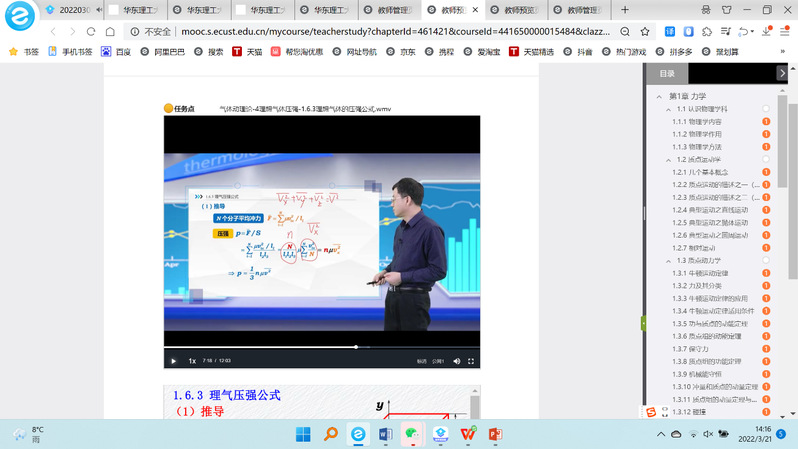Collapse the 1.2 质点运动学 section
This screenshot has width=798, height=449.
(x=667, y=160)
